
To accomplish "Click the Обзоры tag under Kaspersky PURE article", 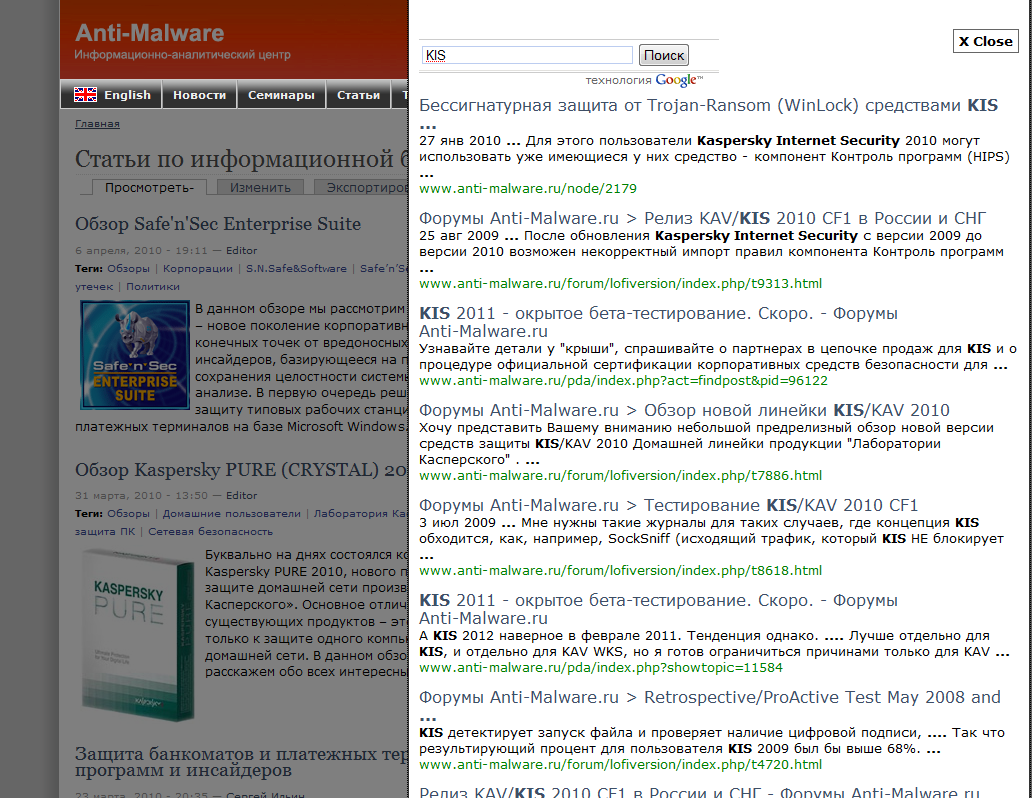I will (128, 514).
